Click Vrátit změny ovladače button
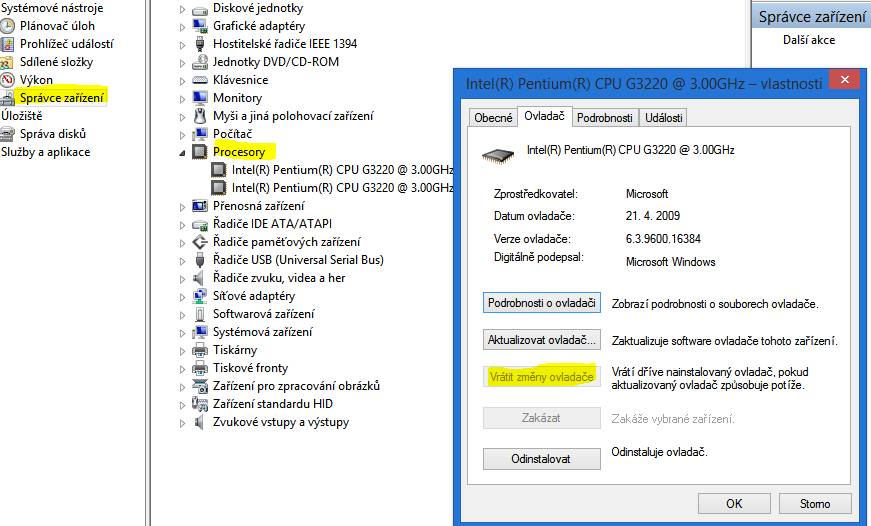This screenshot has height=526, width=871. pyautogui.click(x=542, y=377)
